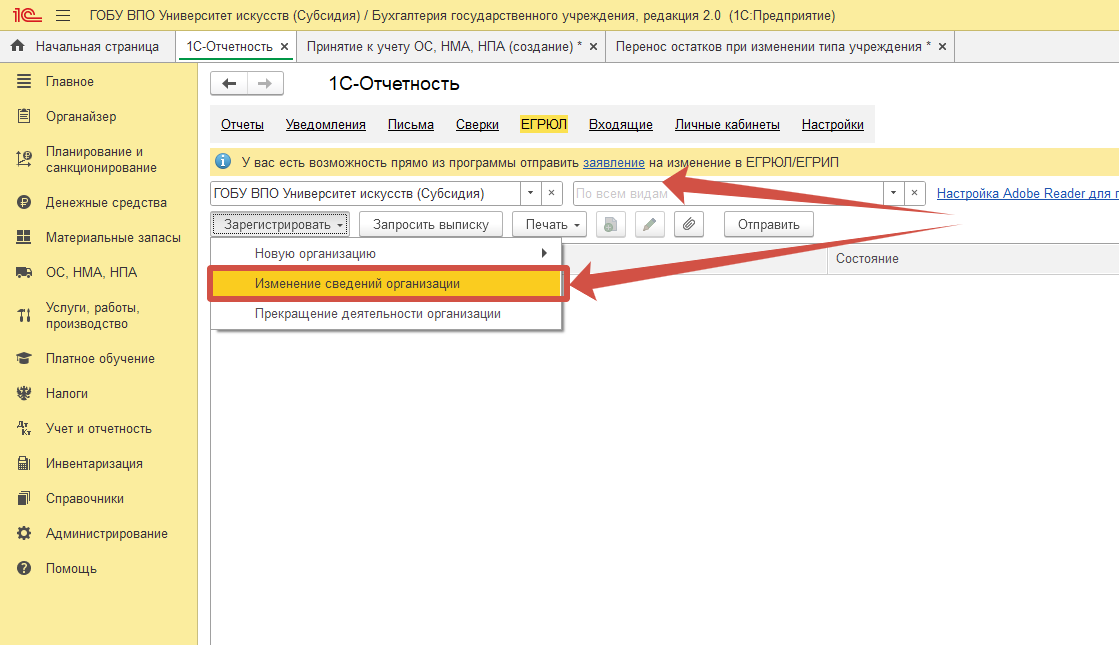
Task: Open the Личные кабинеты section link
Action: click(x=727, y=125)
